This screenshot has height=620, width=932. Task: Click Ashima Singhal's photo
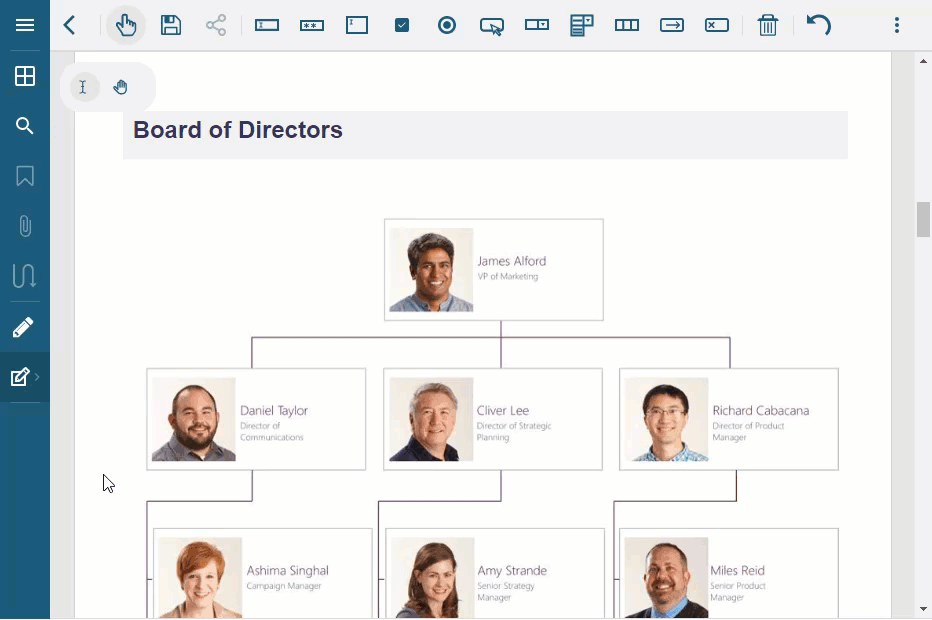[x=200, y=578]
